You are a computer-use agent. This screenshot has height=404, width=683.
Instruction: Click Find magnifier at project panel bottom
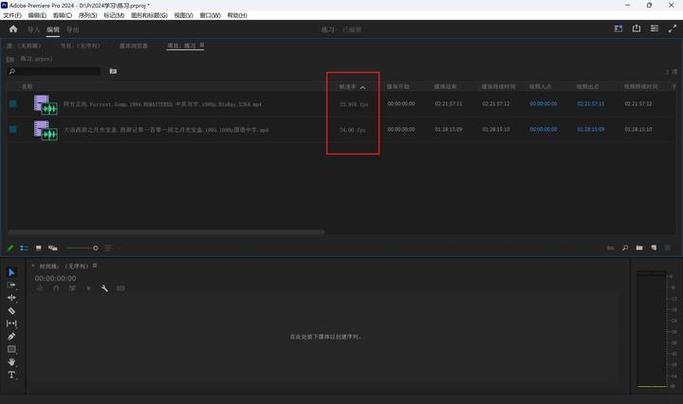625,248
